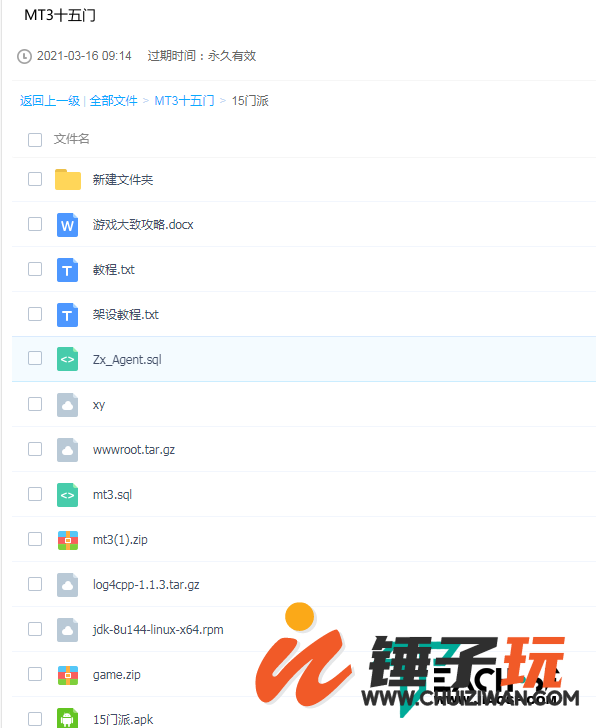
Task: Select the checkbox for jdk-8u144-linux-x64.rpm
Action: point(35,629)
